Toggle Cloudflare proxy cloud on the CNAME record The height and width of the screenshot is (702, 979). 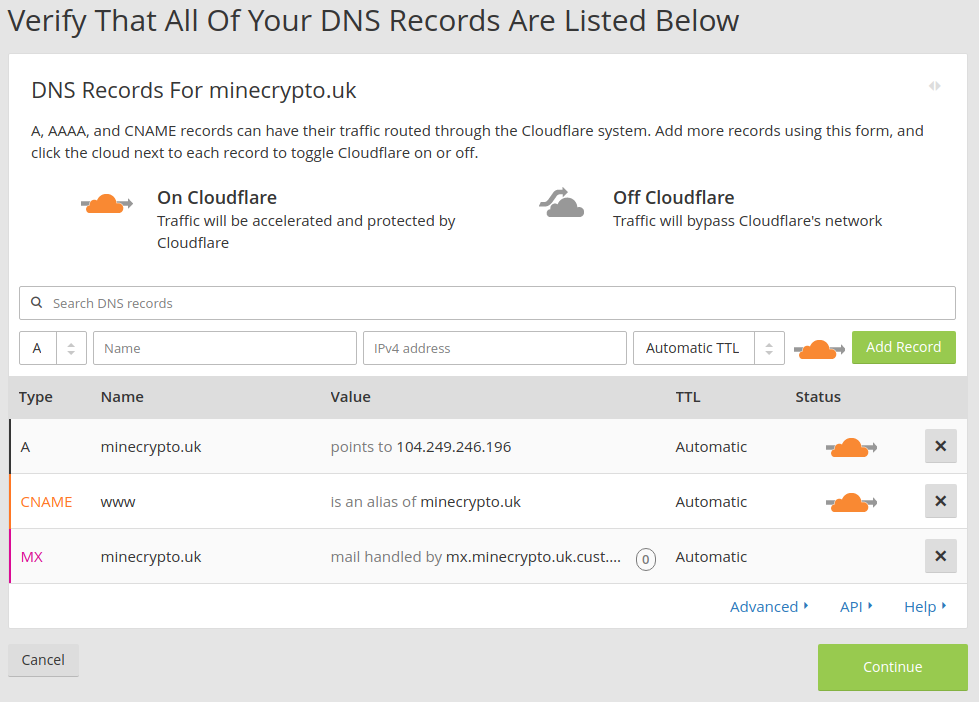click(851, 502)
